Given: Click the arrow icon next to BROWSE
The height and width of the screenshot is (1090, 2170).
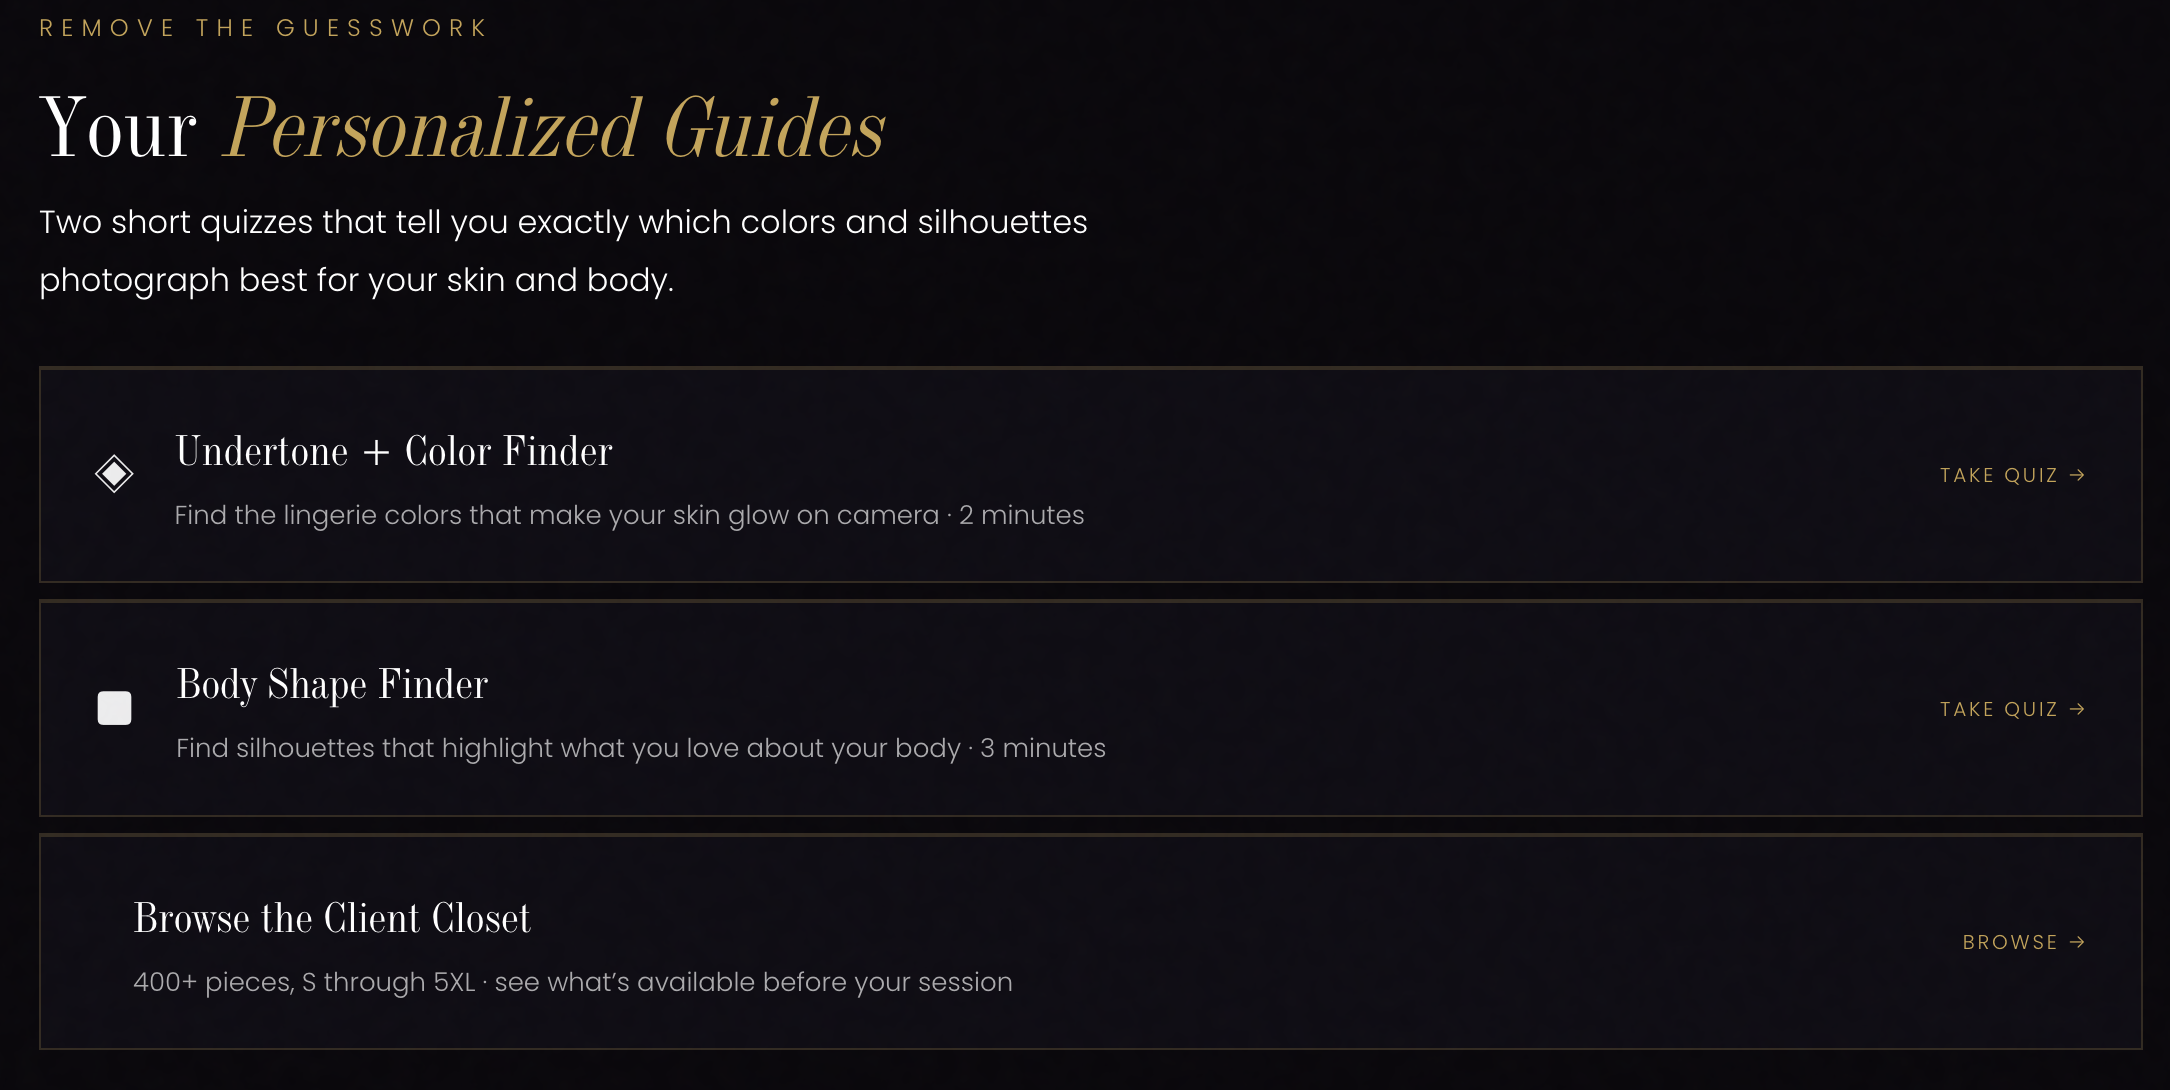Looking at the screenshot, I should 2077,942.
